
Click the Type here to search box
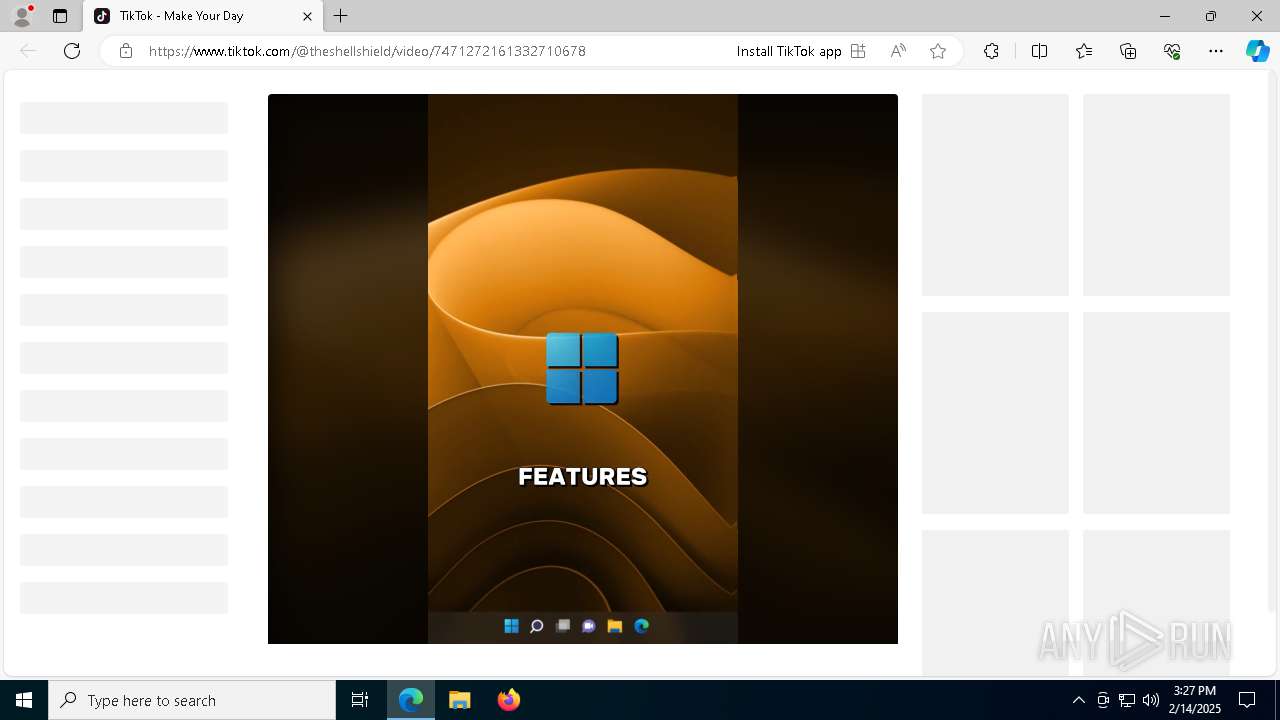tap(192, 700)
